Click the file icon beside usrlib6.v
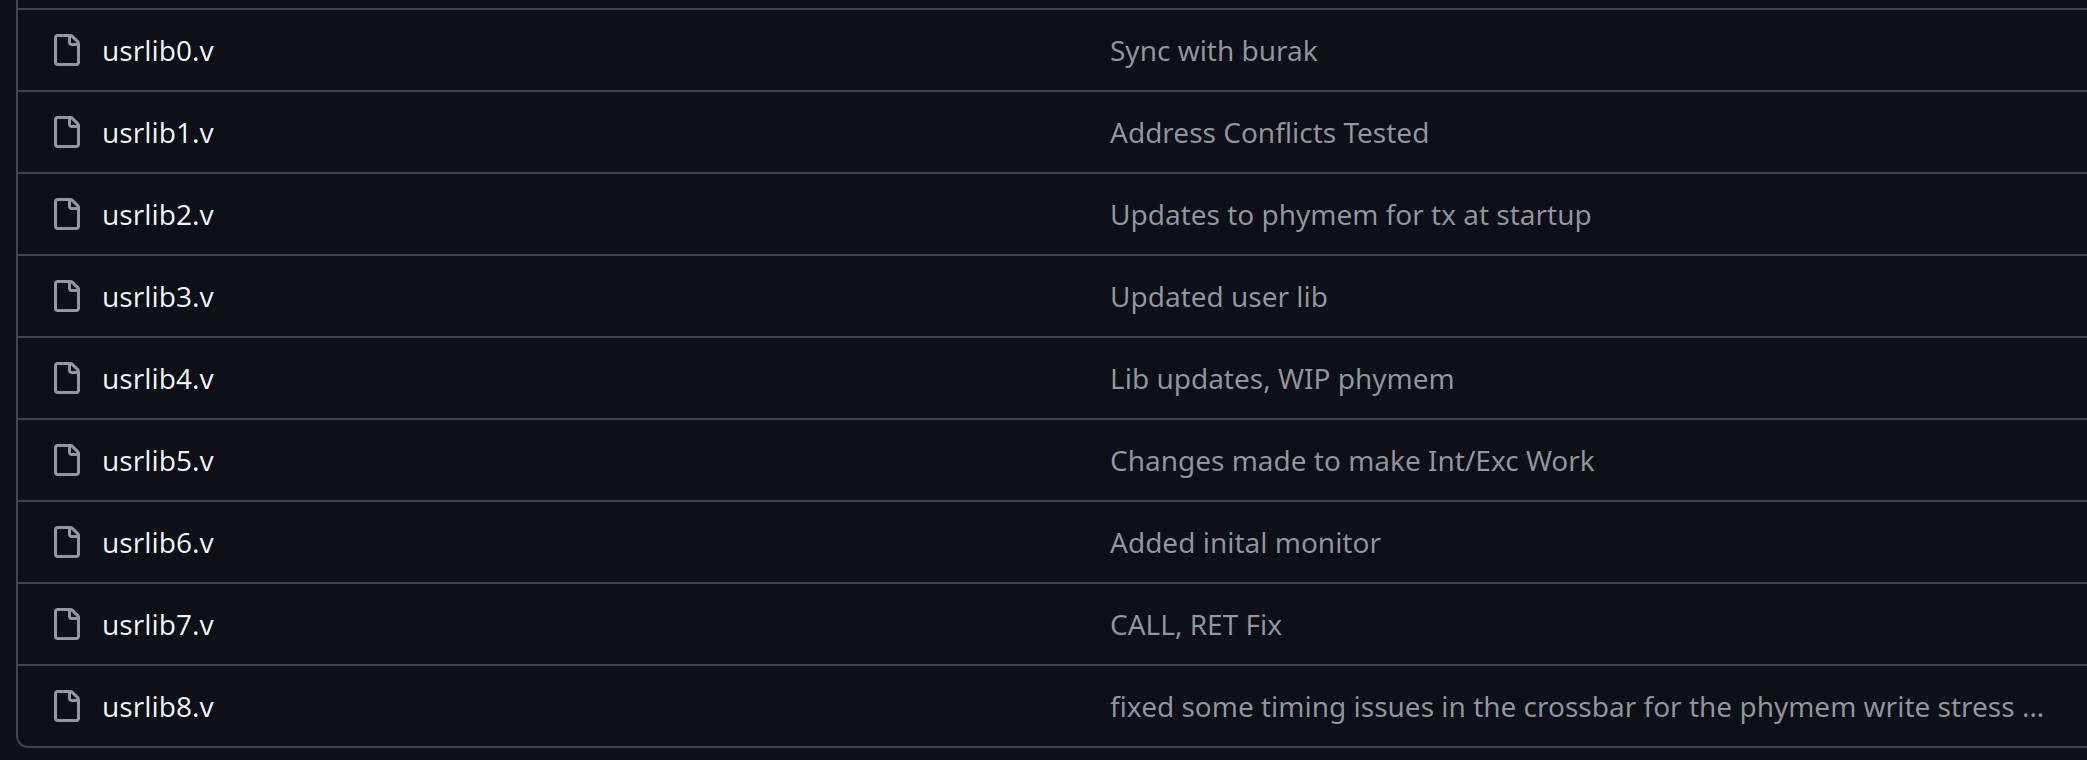Viewport: 2087px width, 760px height. click(x=67, y=543)
